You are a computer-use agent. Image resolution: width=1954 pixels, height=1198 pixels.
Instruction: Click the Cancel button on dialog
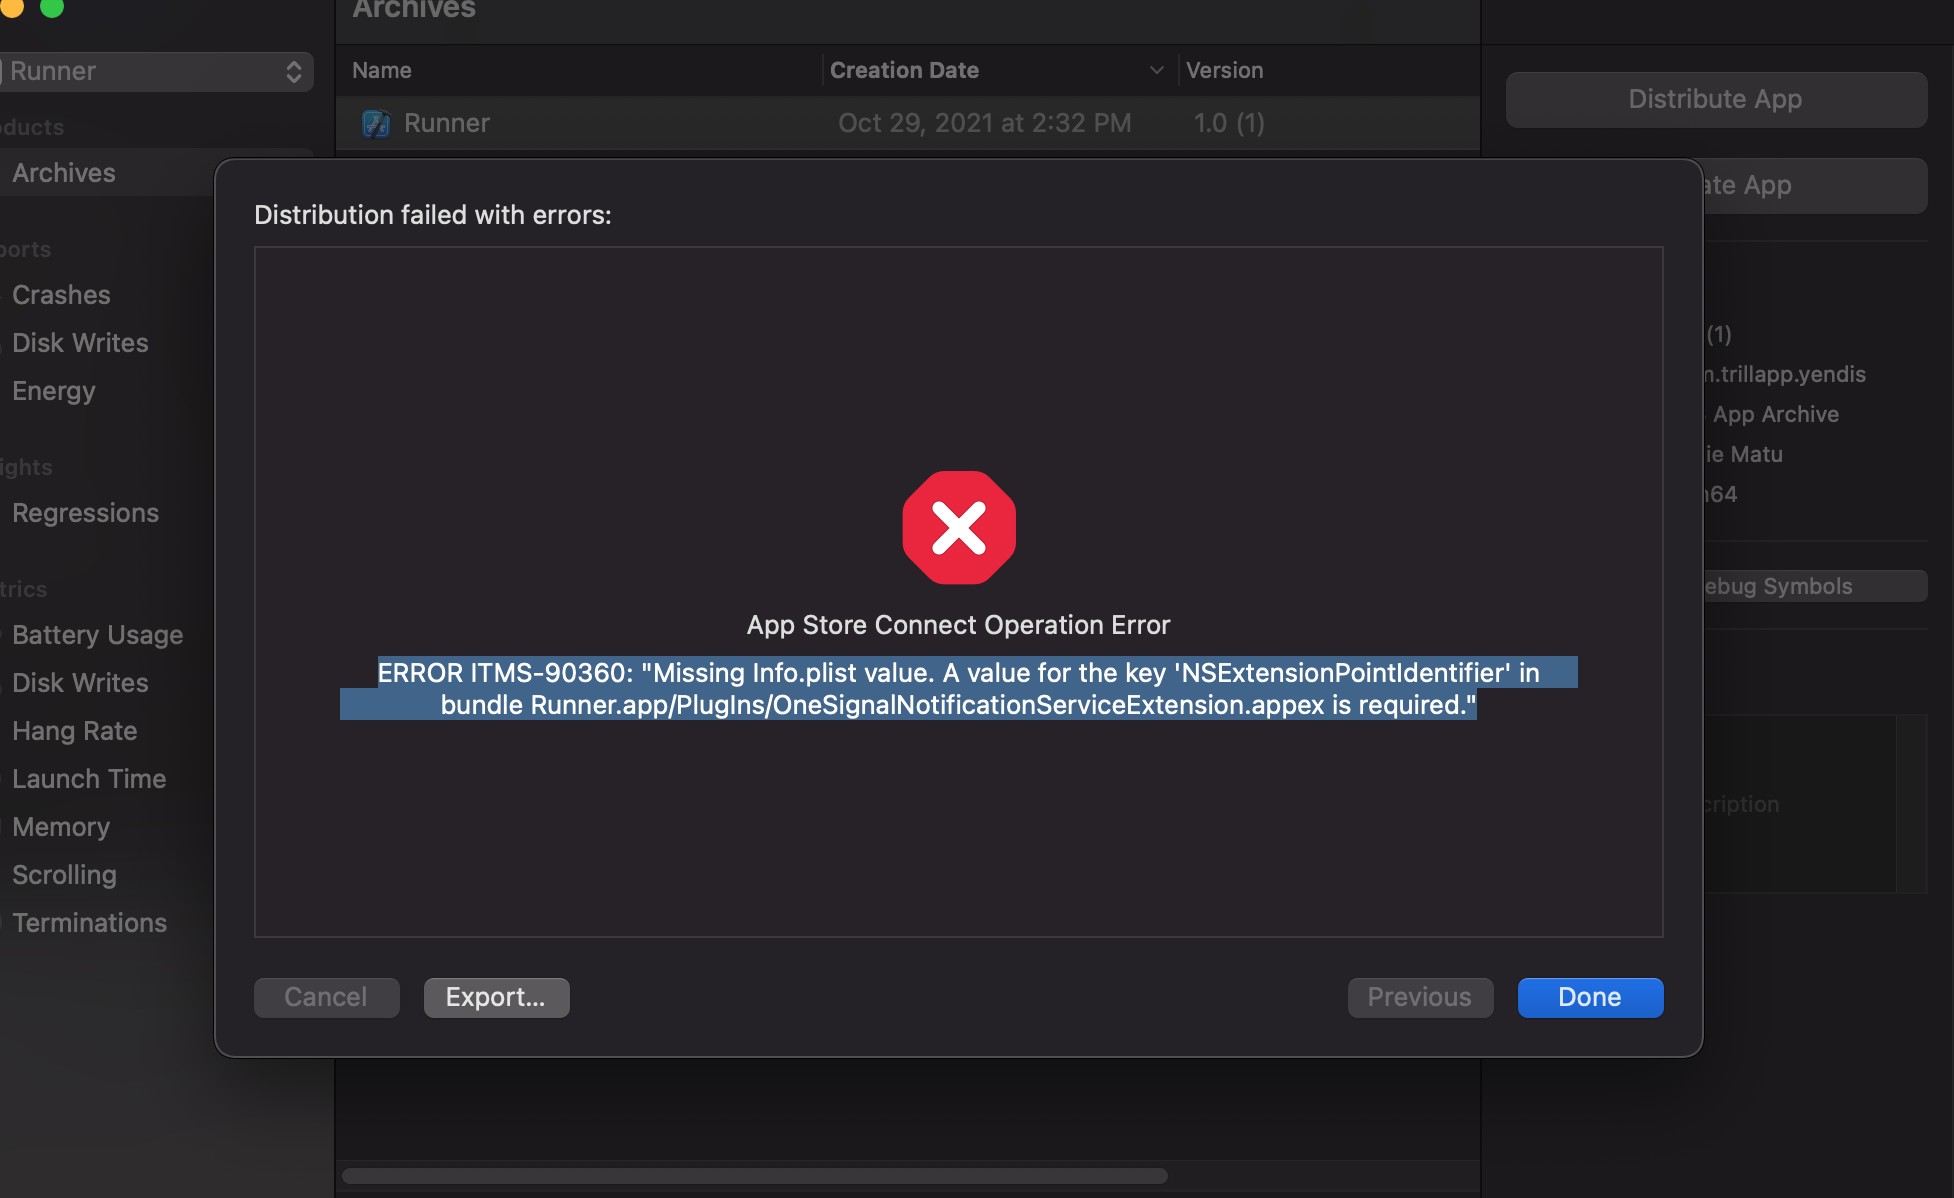[325, 997]
